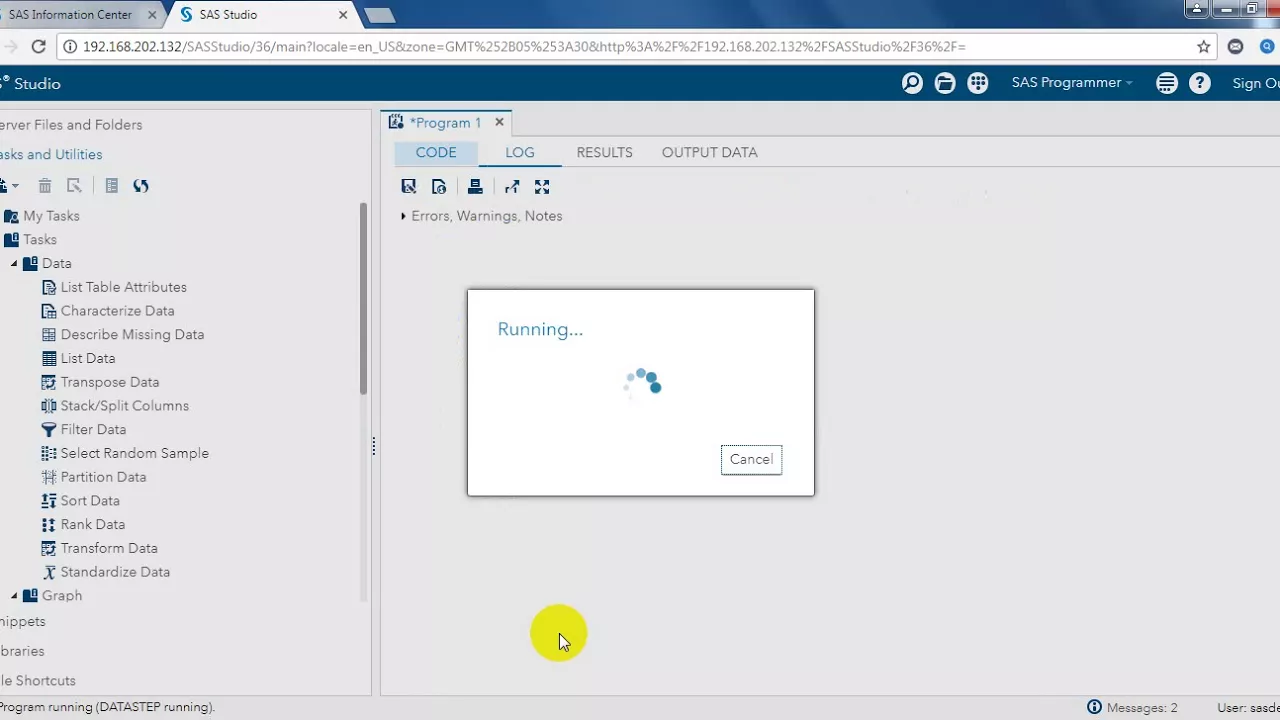Open Select Random Sample task
The image size is (1280, 720).
(x=125, y=453)
